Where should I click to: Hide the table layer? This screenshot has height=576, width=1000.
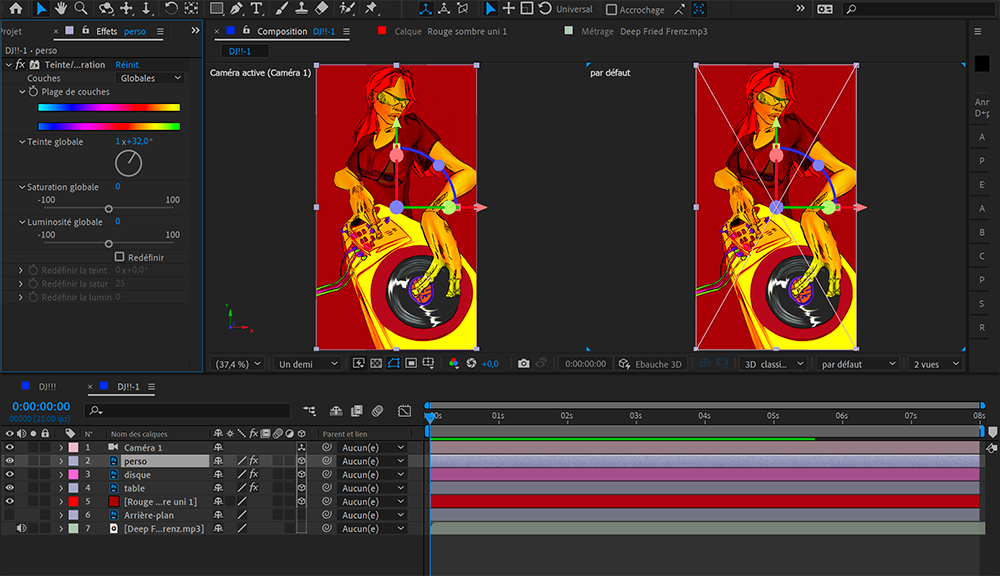pyautogui.click(x=10, y=487)
